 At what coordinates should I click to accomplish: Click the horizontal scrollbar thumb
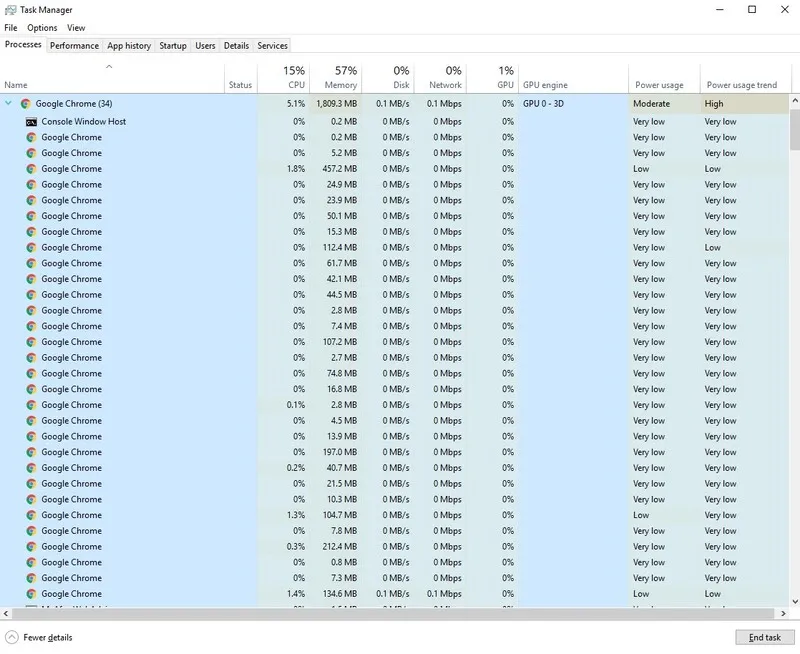392,613
